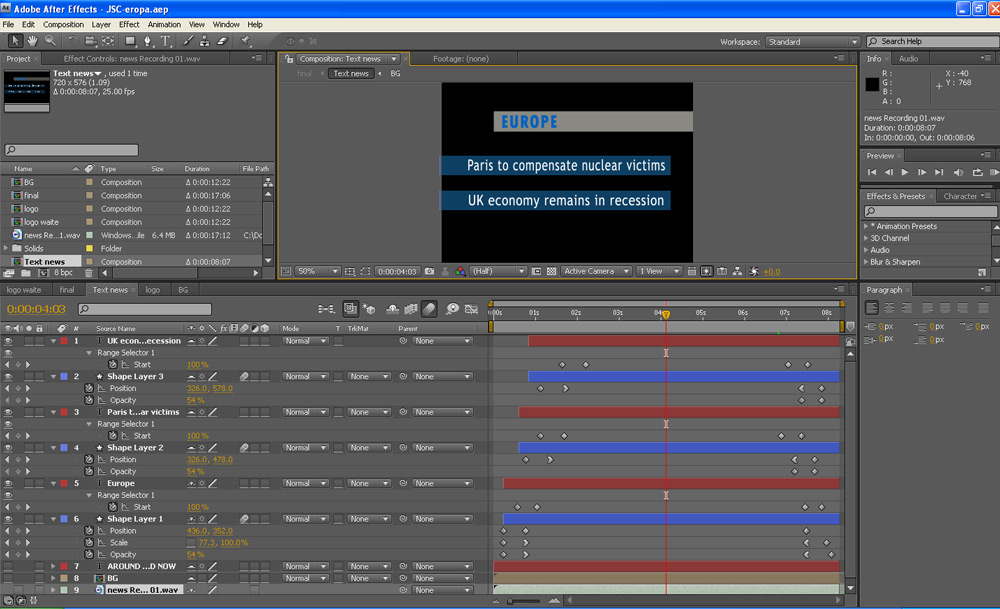Toggle loop option in Preview panel
The height and width of the screenshot is (609, 1000).
pos(977,172)
